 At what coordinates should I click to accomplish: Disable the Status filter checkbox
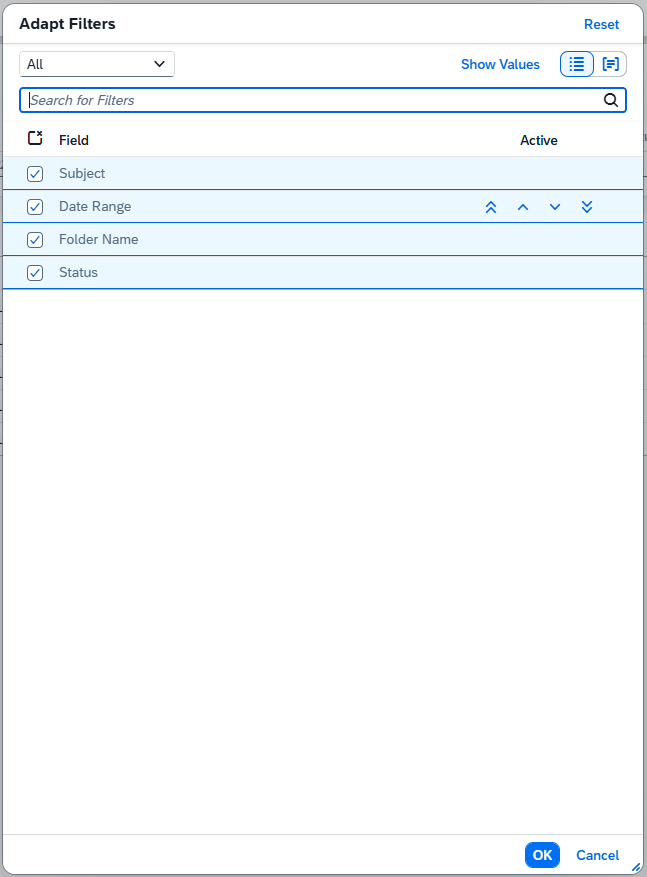35,273
